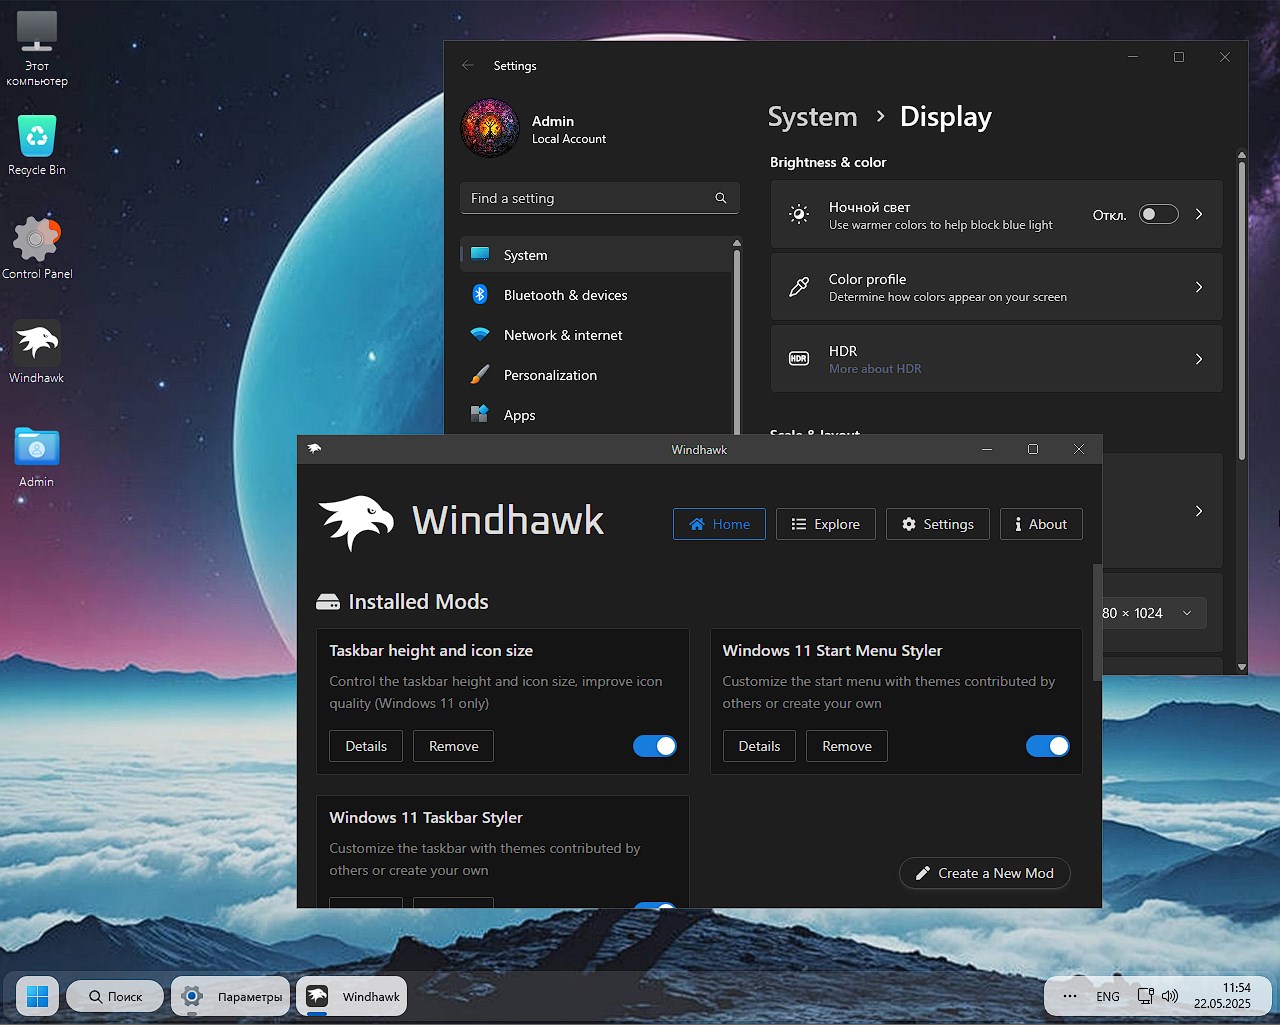
Task: Click the Color profile pen icon
Action: click(x=799, y=287)
